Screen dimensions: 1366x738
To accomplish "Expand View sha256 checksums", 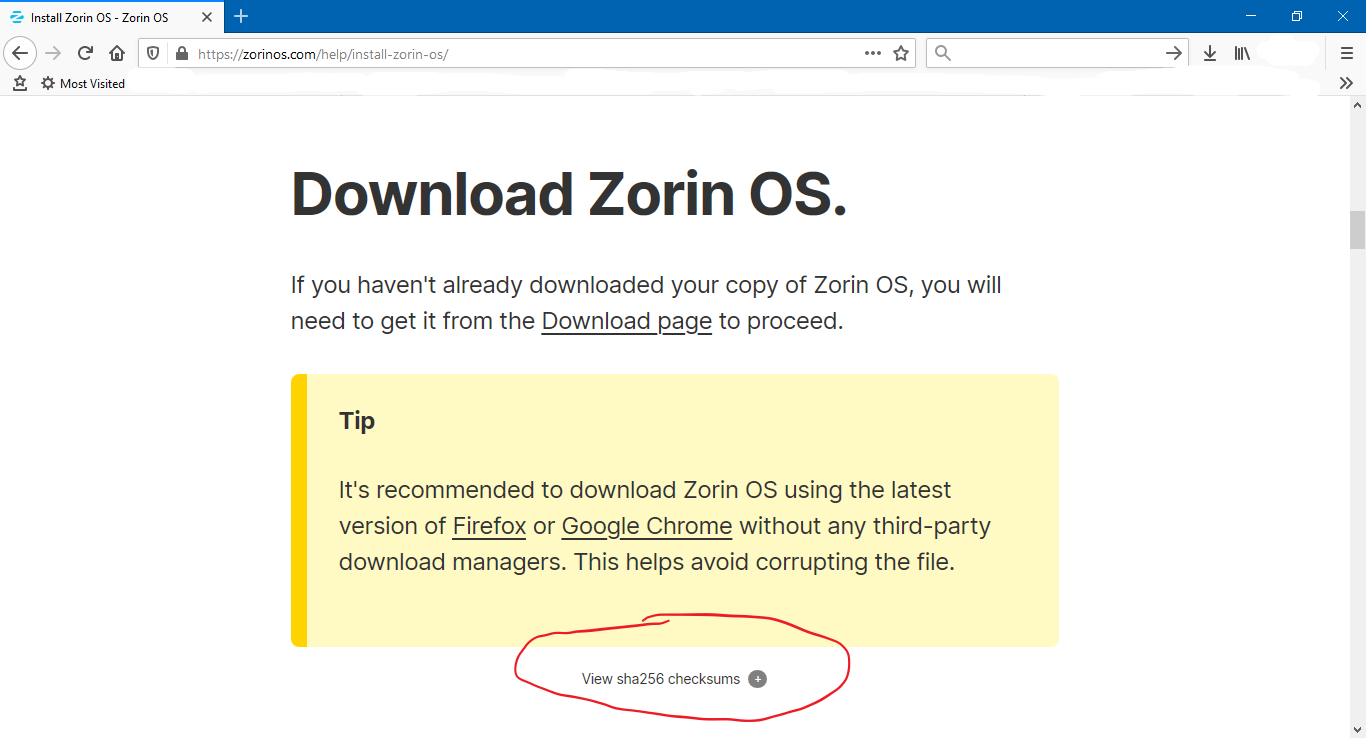I will [x=673, y=679].
